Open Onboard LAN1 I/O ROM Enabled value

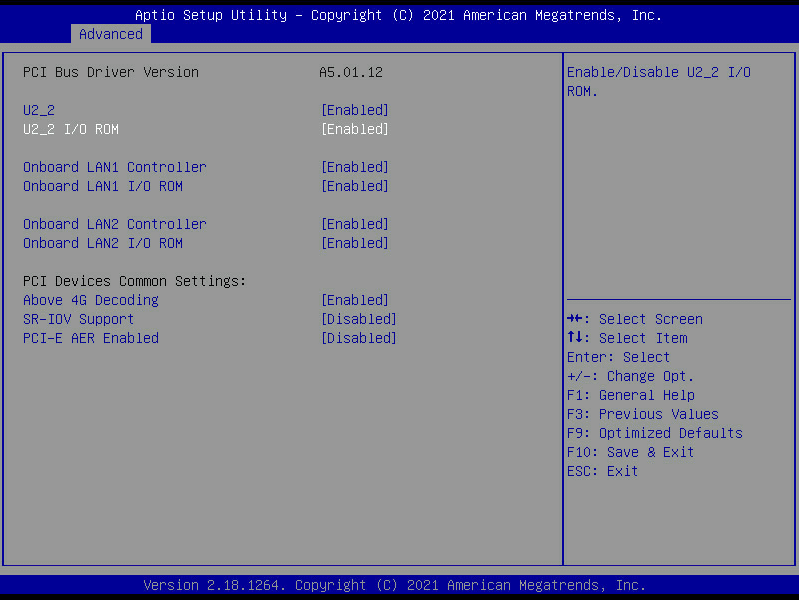(x=355, y=186)
